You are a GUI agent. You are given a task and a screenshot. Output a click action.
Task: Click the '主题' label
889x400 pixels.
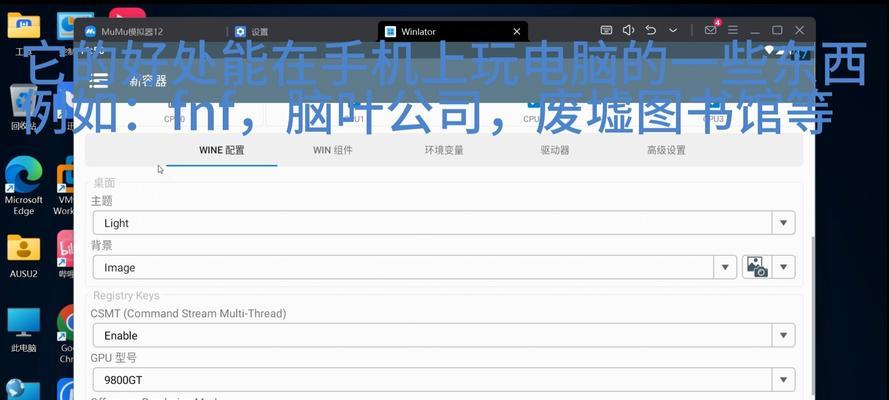[102, 201]
